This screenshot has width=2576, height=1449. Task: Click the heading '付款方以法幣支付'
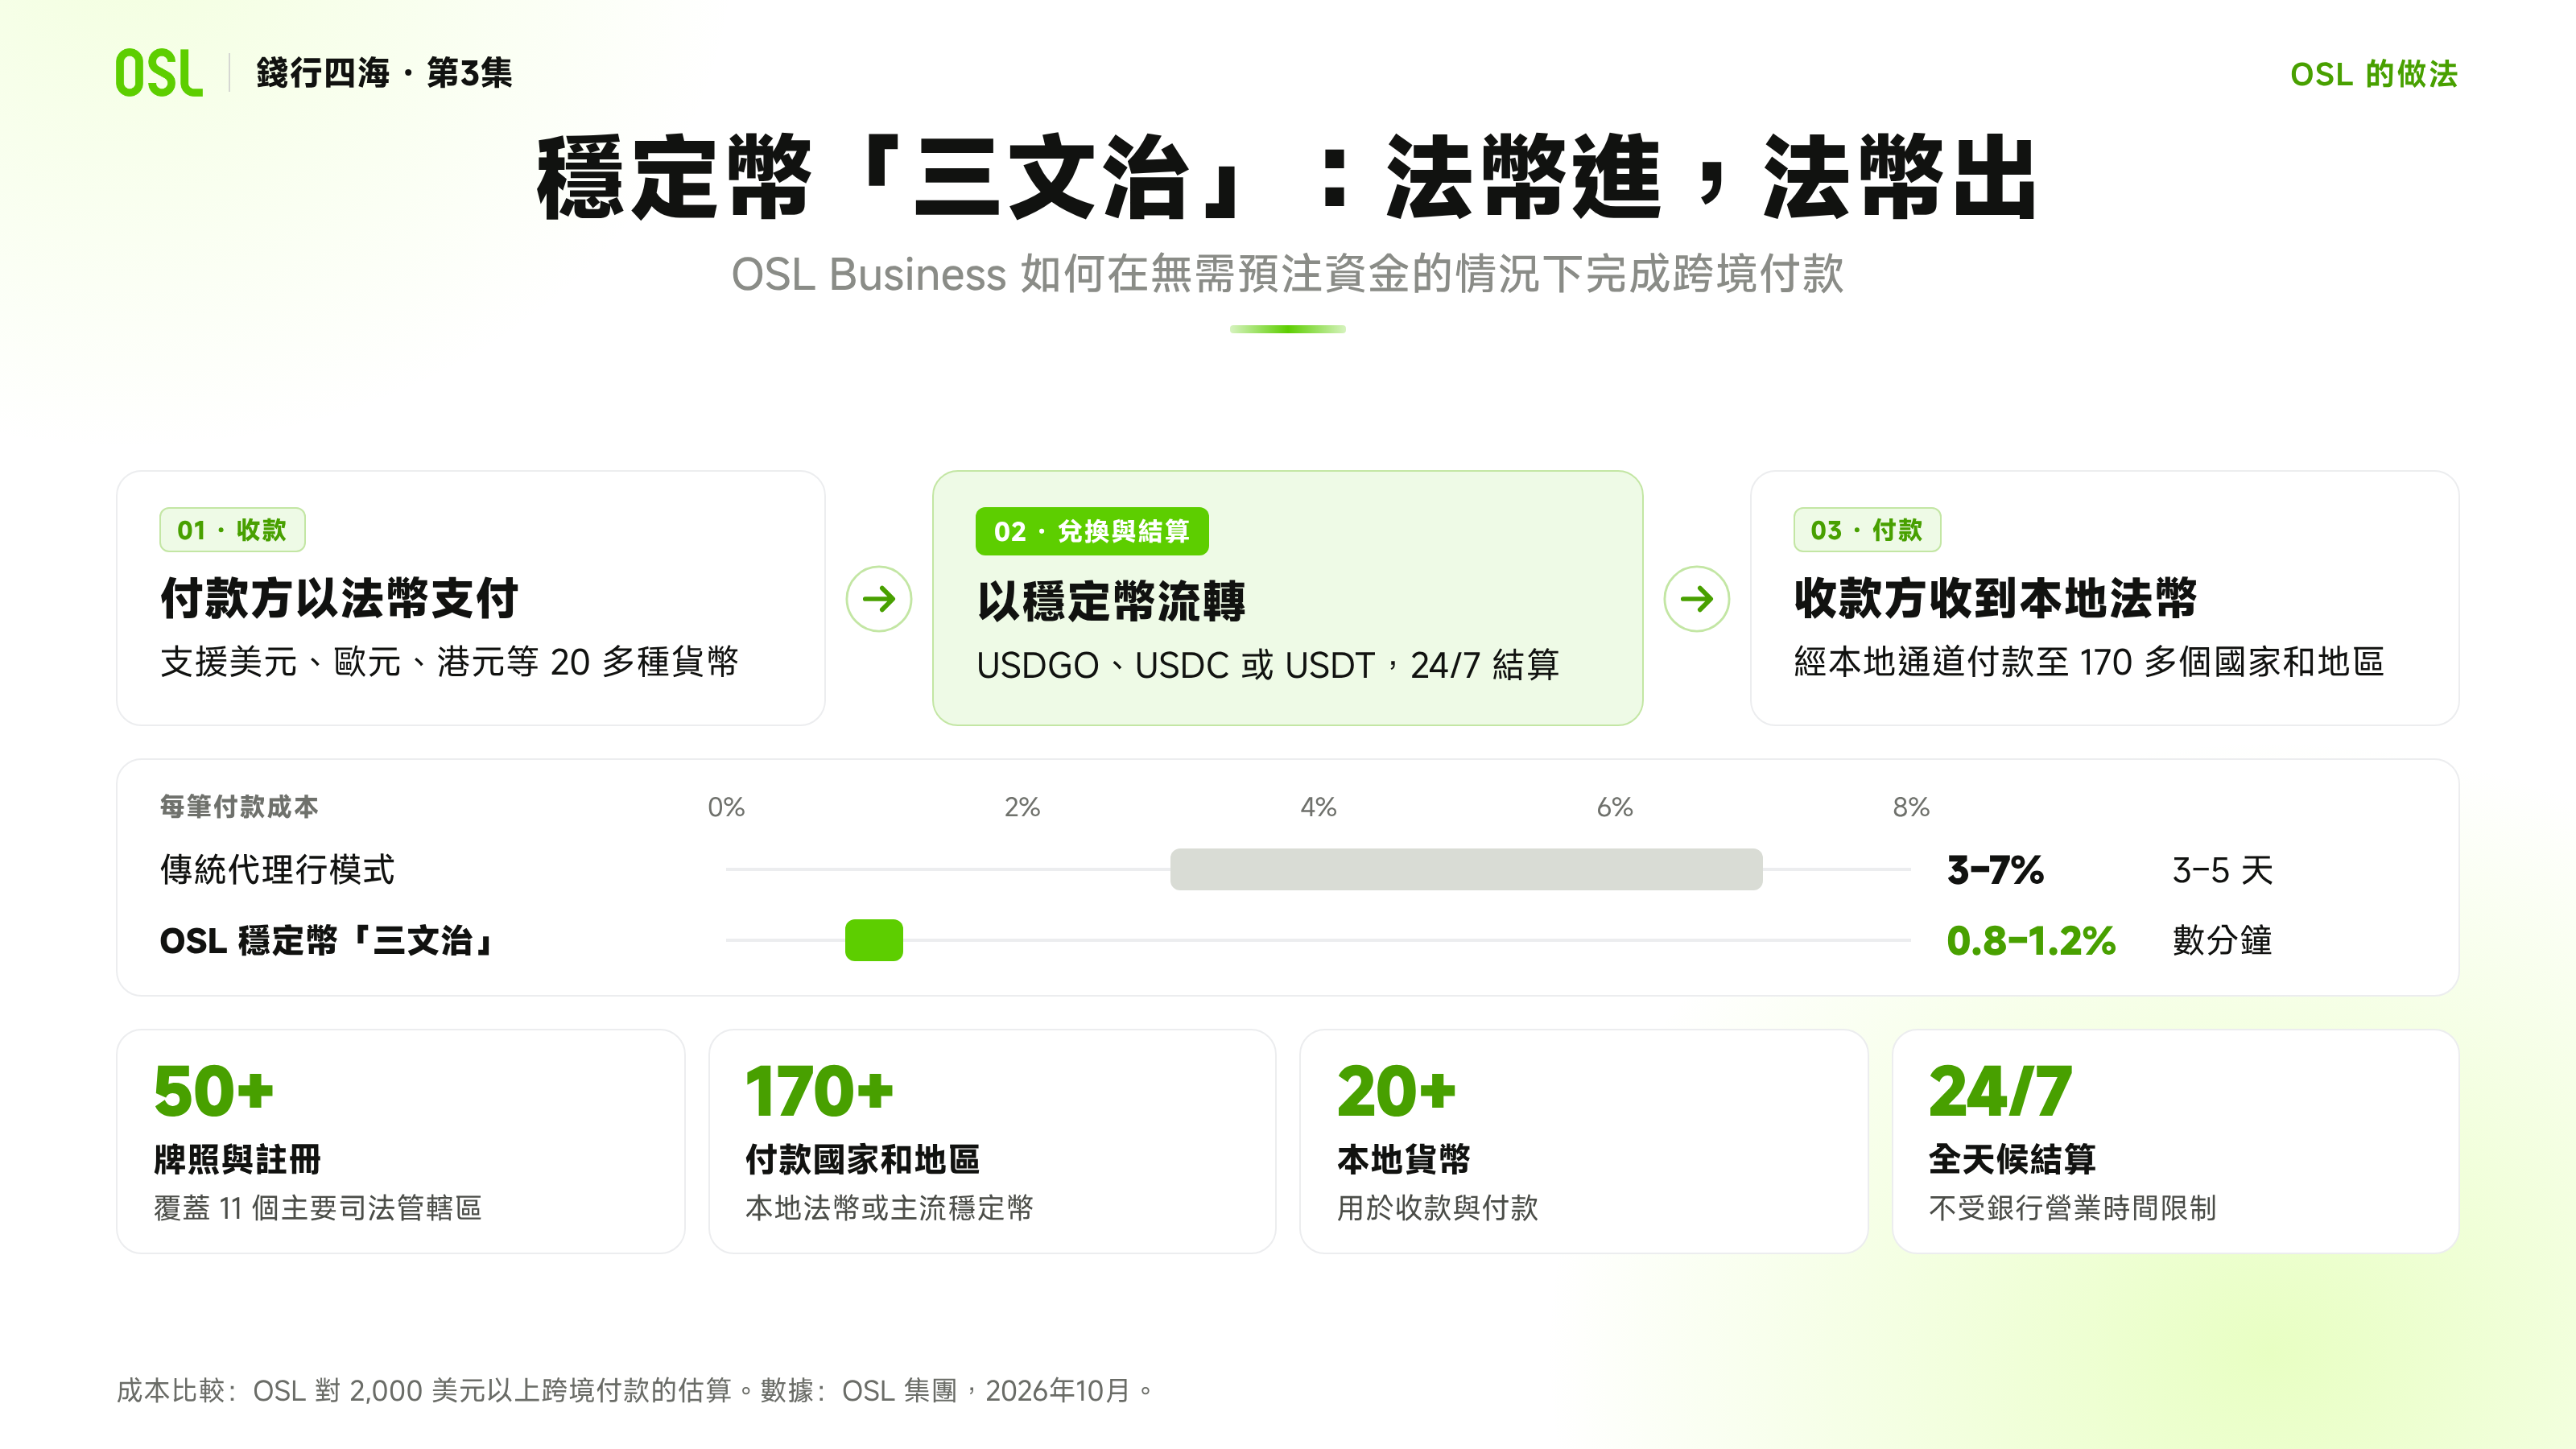pyautogui.click(x=339, y=598)
